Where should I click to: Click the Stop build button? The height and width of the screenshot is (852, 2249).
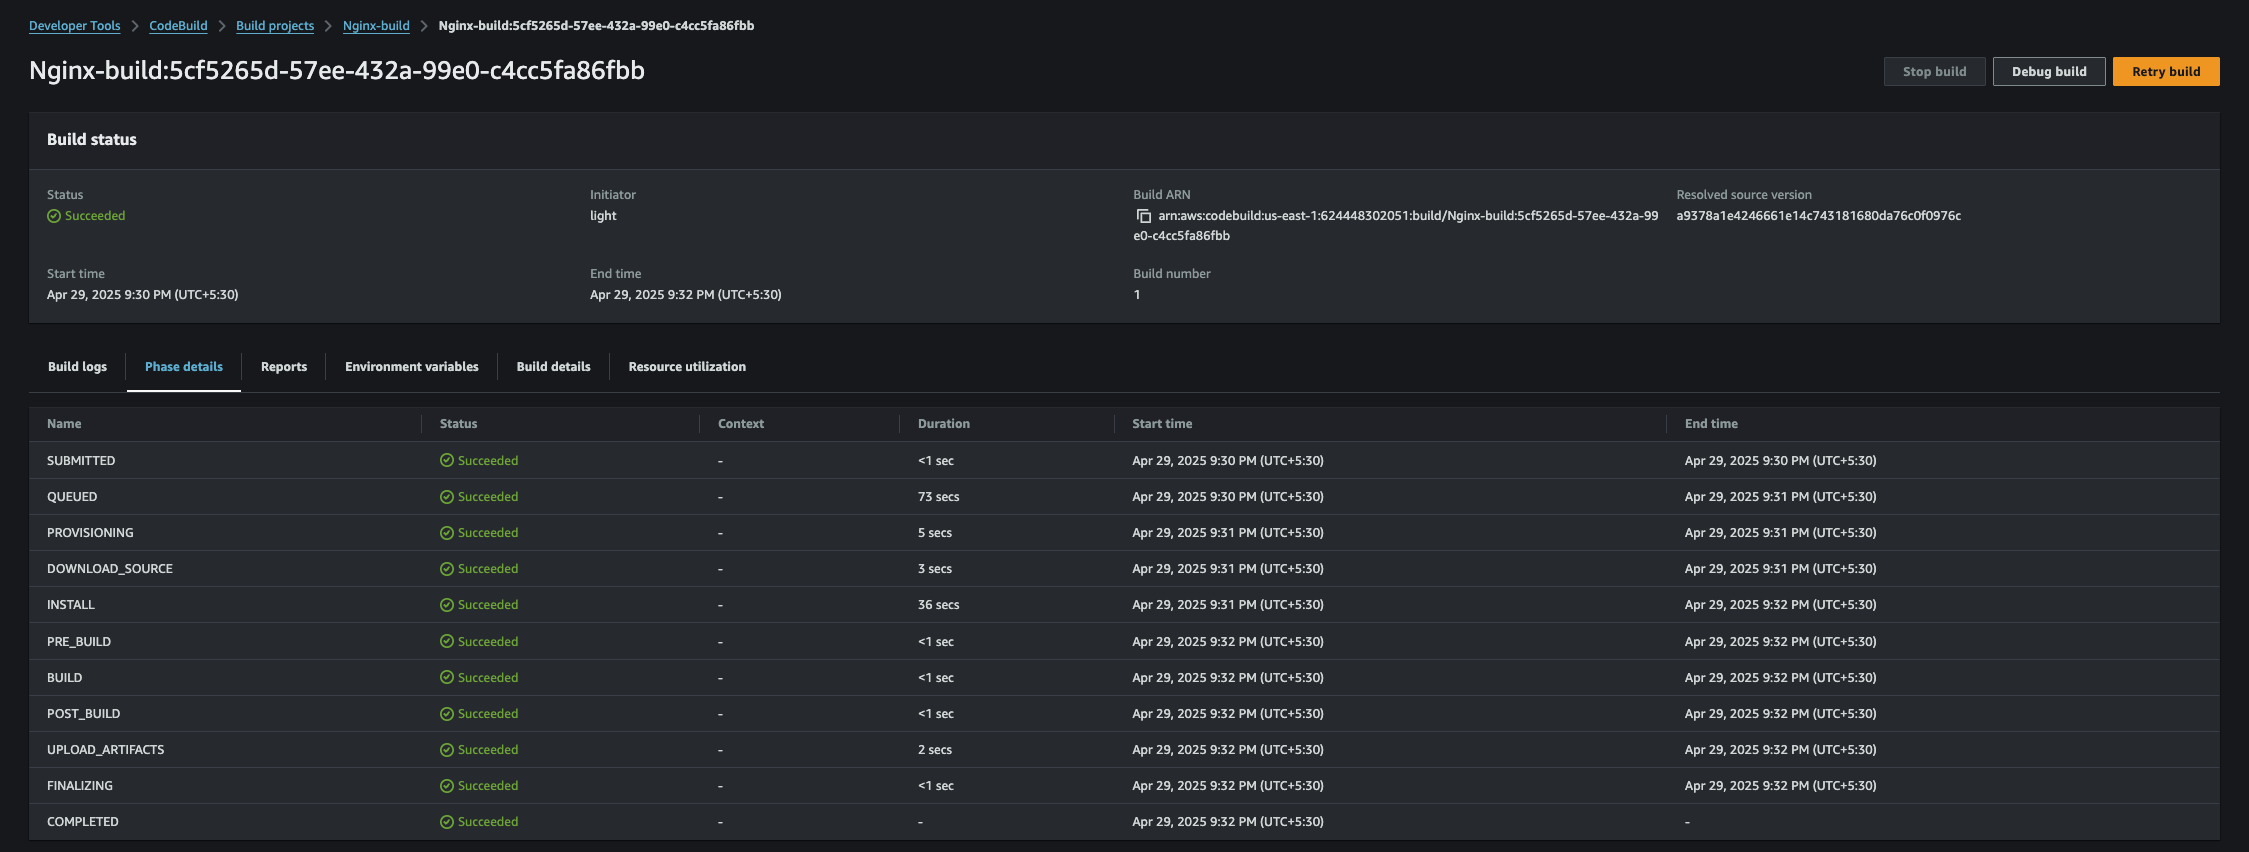point(1934,72)
